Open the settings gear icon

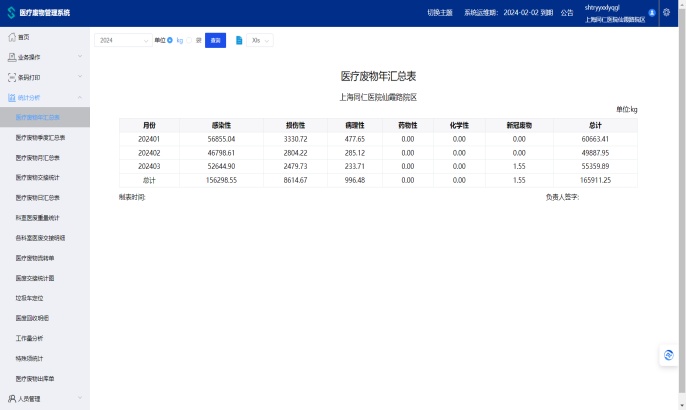click(x=667, y=13)
